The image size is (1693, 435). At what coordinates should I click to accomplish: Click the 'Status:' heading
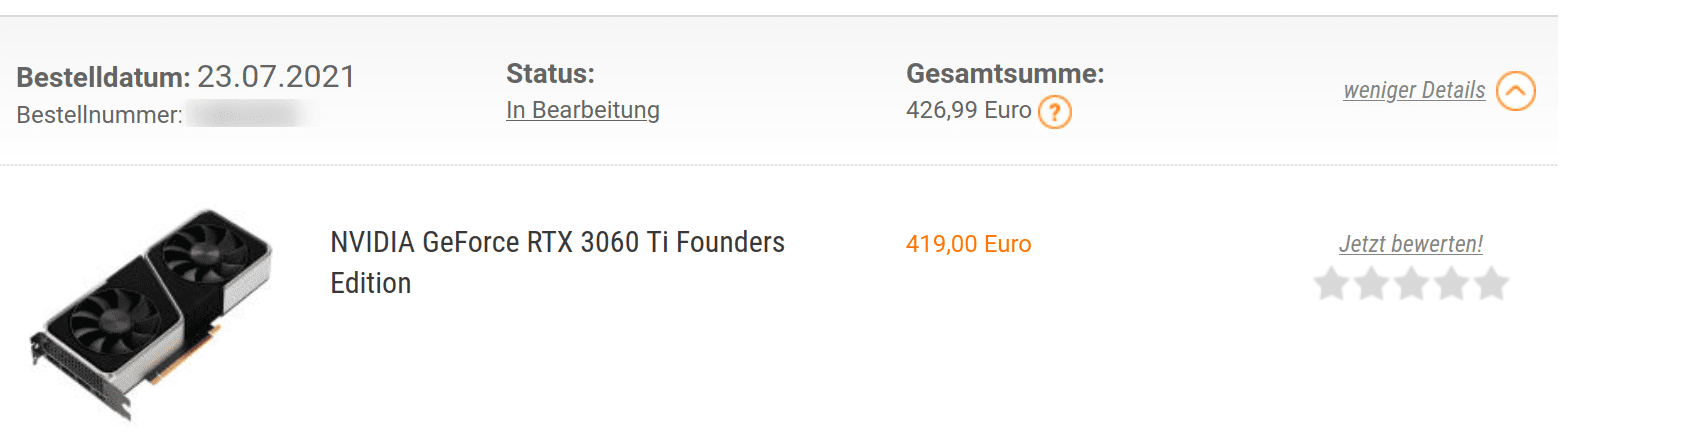[x=550, y=74]
